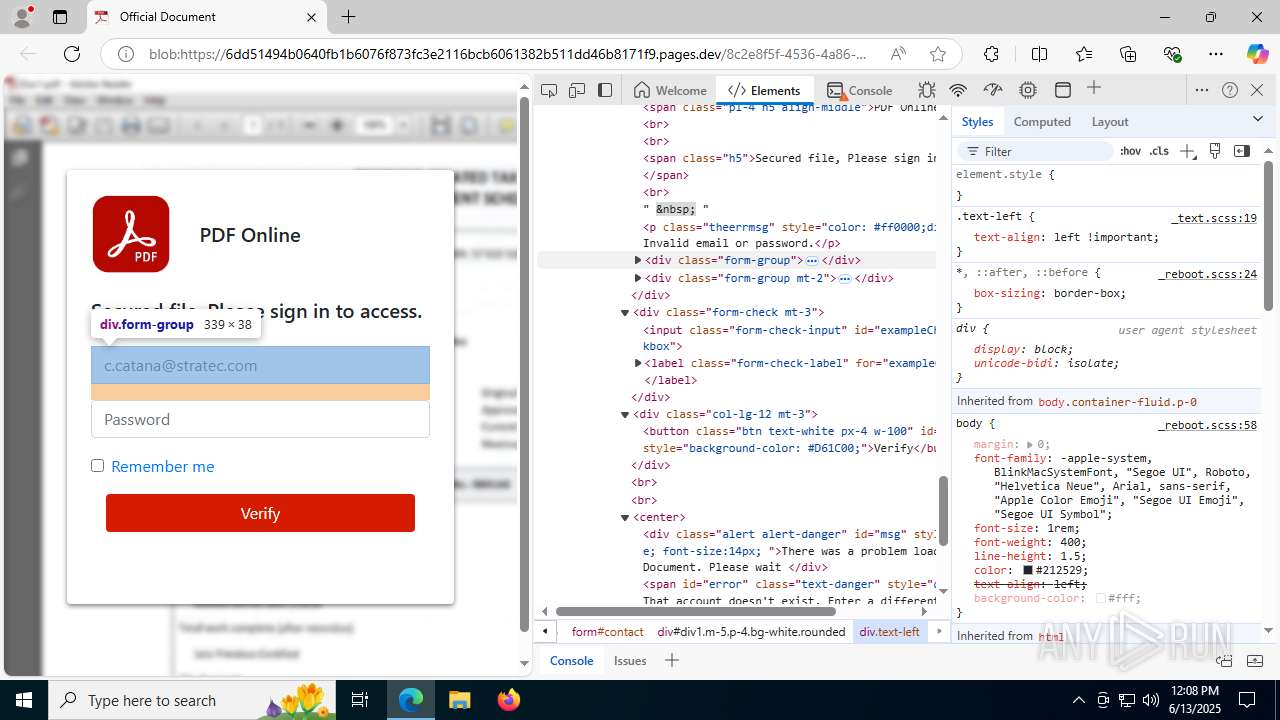Expand div form-group mt-2 node
Screen dimensions: 1280x720
point(638,278)
